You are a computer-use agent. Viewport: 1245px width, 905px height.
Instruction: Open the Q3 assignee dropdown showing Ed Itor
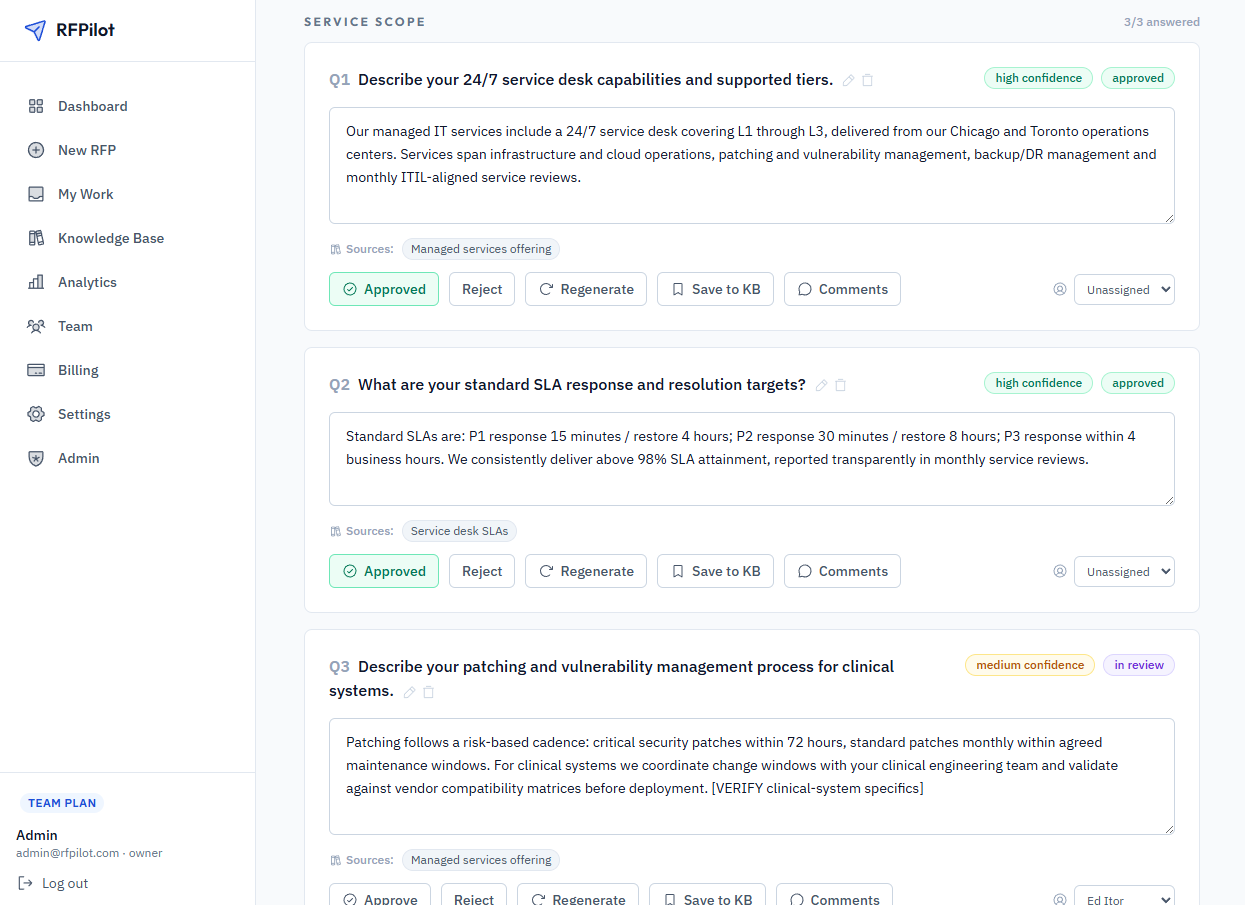(x=1124, y=897)
